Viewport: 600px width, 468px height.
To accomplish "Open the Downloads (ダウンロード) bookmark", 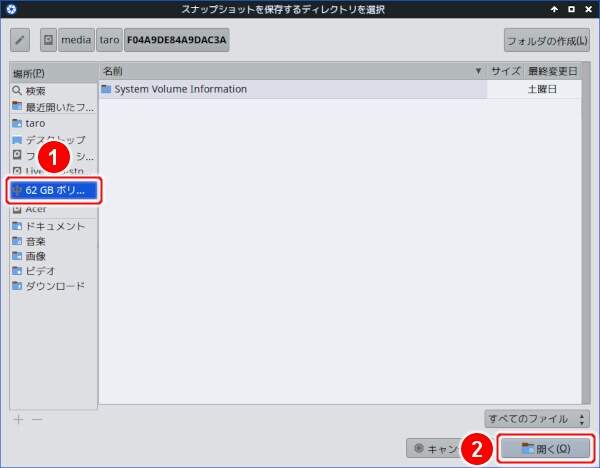I will click(55, 286).
